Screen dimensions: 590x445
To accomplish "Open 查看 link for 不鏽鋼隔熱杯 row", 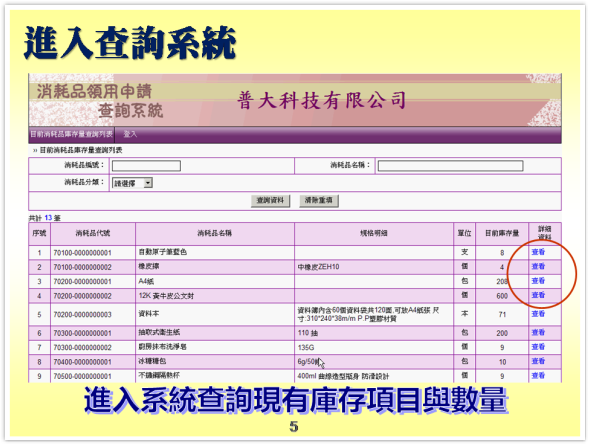I will [538, 375].
